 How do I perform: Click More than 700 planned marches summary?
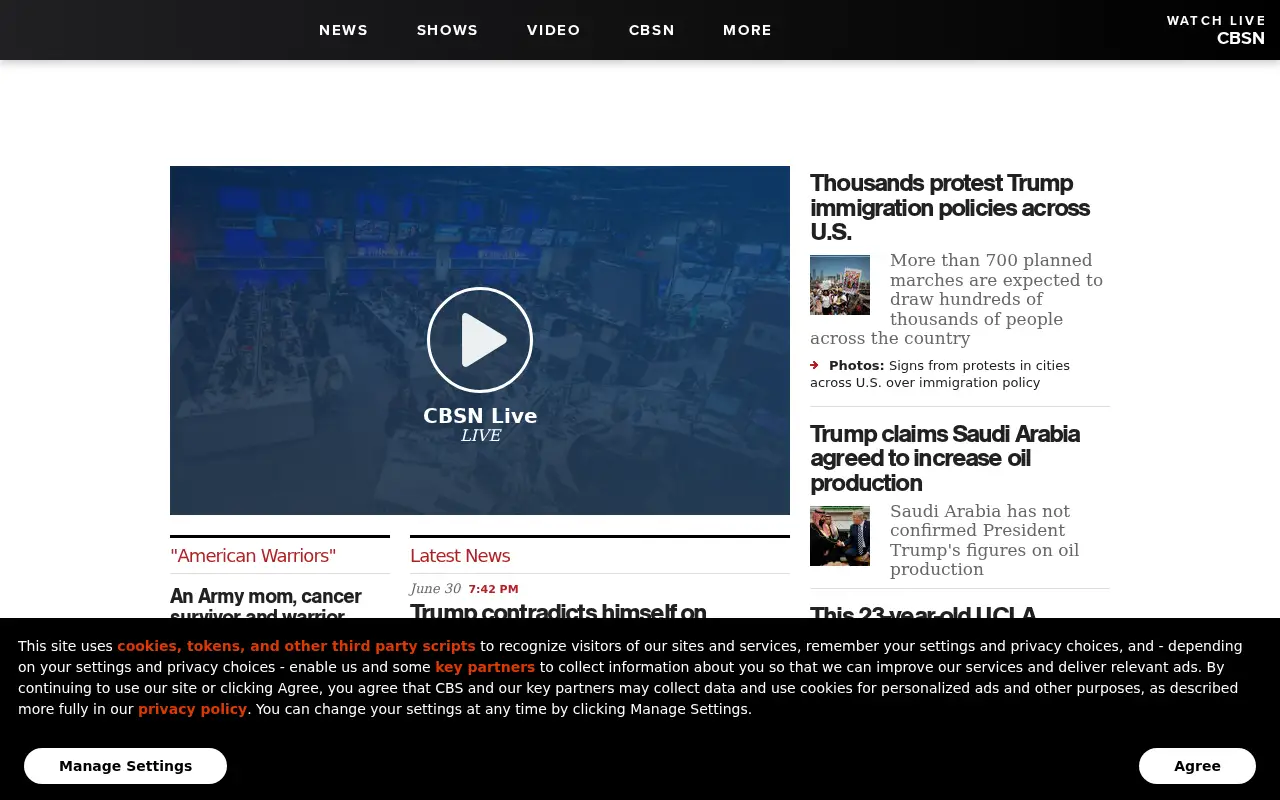957,299
